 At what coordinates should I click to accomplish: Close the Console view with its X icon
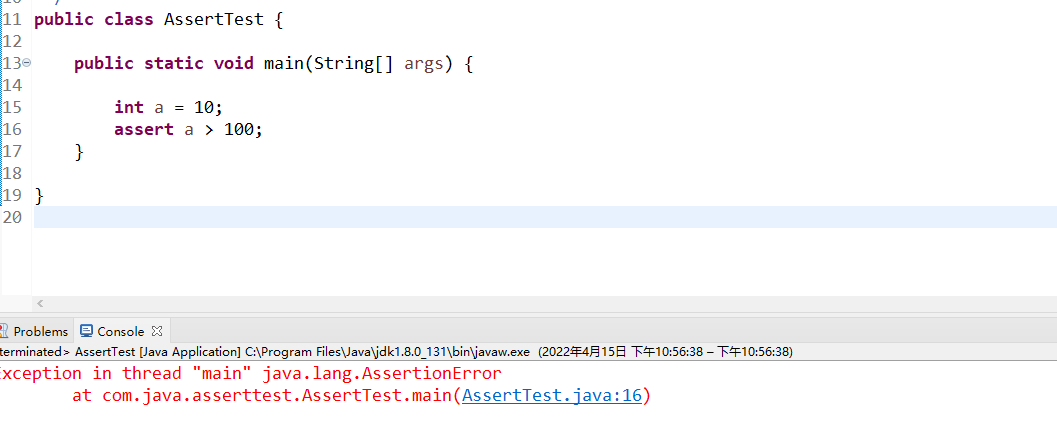(157, 331)
